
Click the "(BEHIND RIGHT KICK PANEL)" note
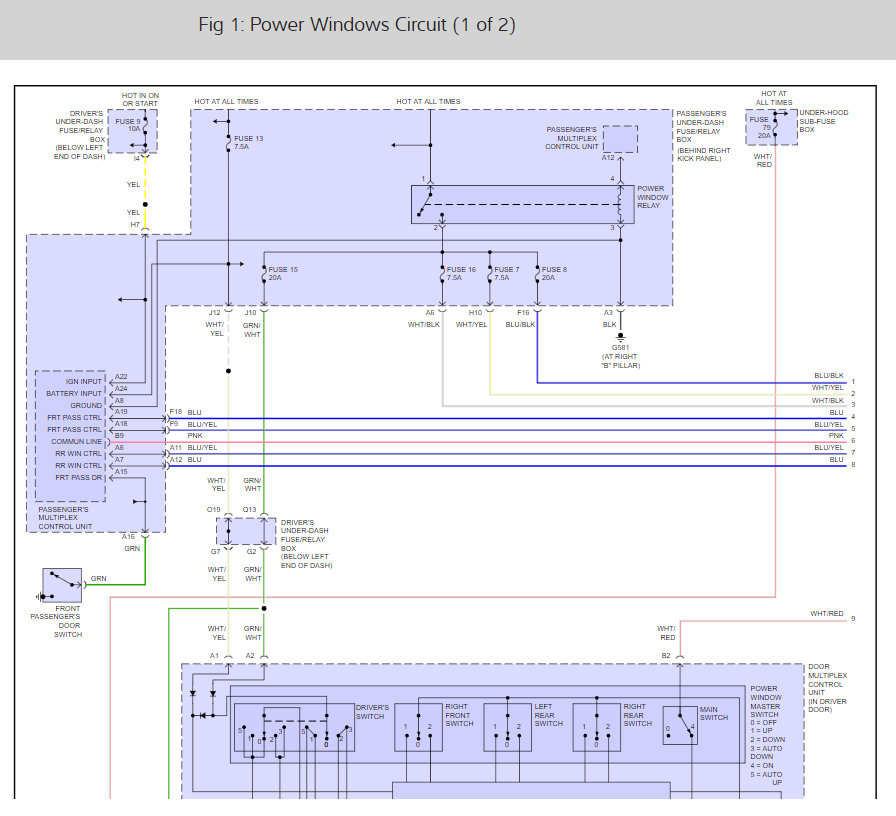703,154
